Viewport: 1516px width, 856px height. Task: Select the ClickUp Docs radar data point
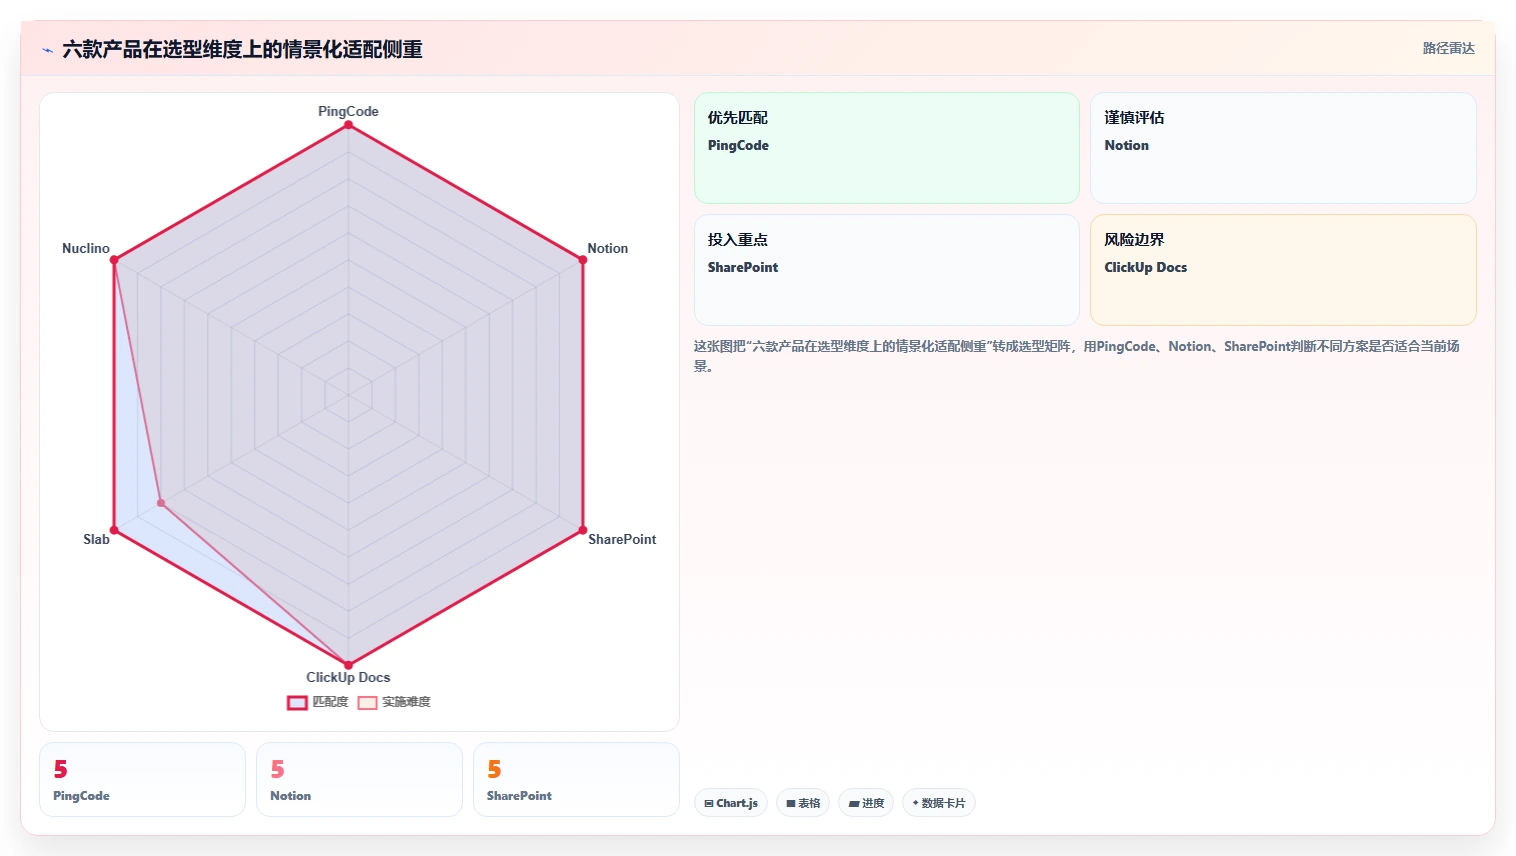click(348, 665)
